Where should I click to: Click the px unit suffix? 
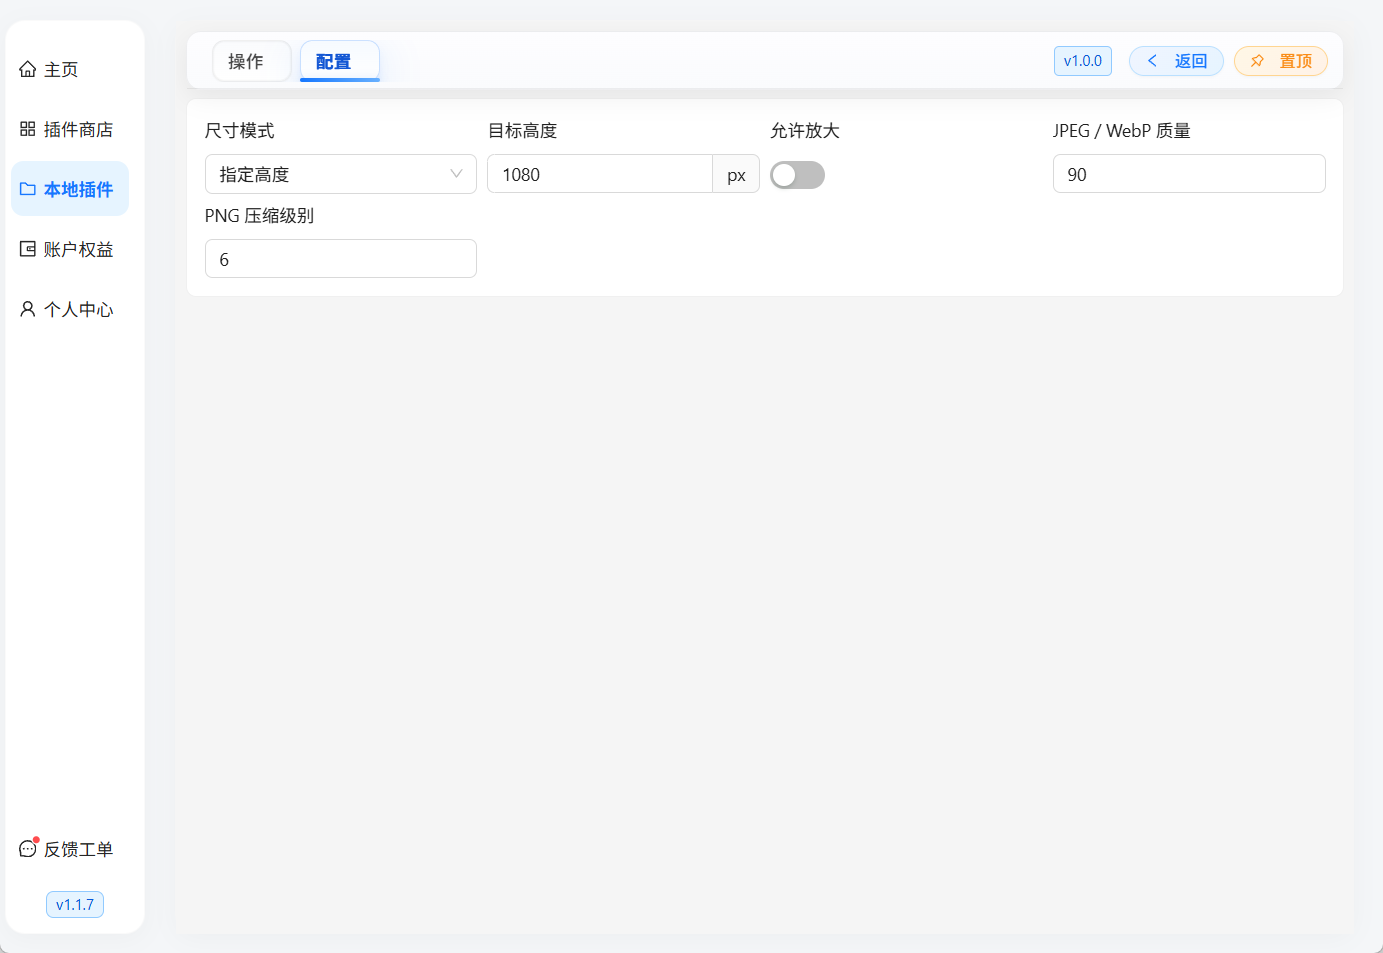[x=736, y=175]
